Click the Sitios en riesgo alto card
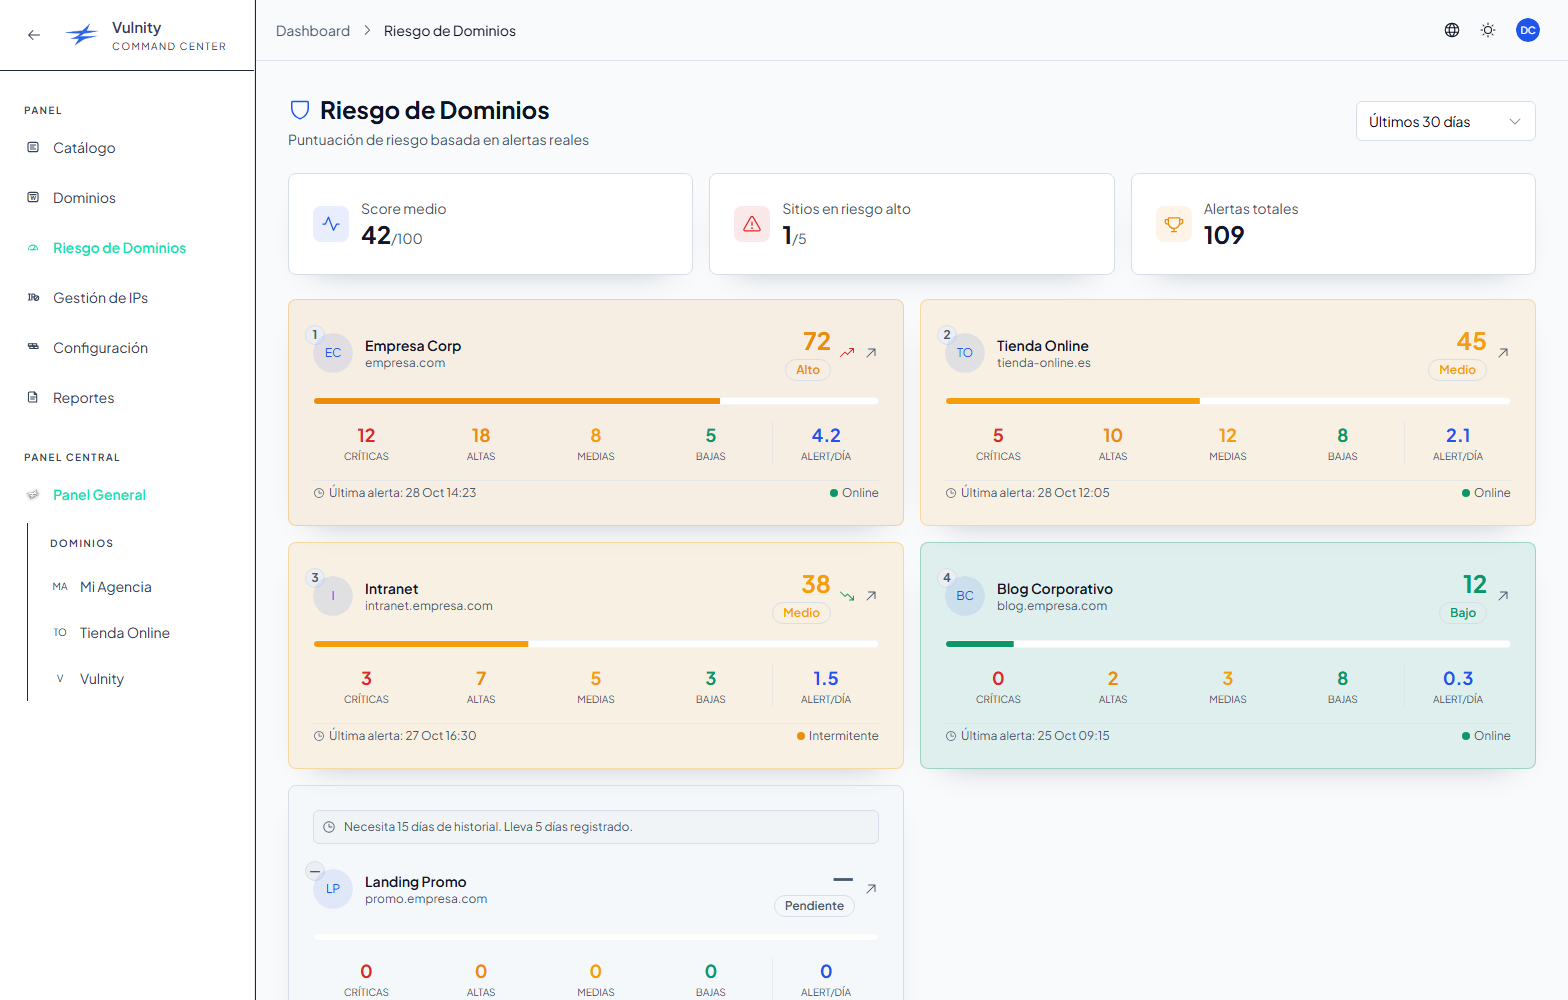This screenshot has height=1000, width=1568. (x=911, y=224)
